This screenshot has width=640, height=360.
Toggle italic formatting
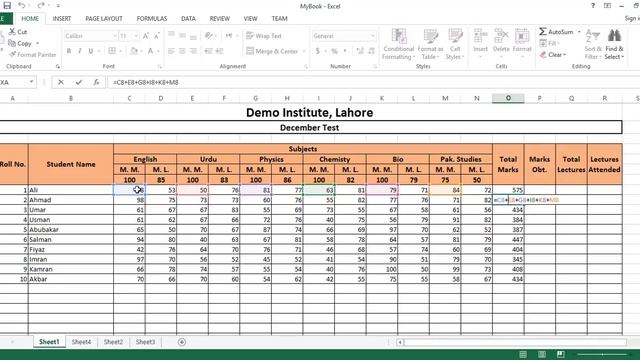pyautogui.click(x=80, y=51)
